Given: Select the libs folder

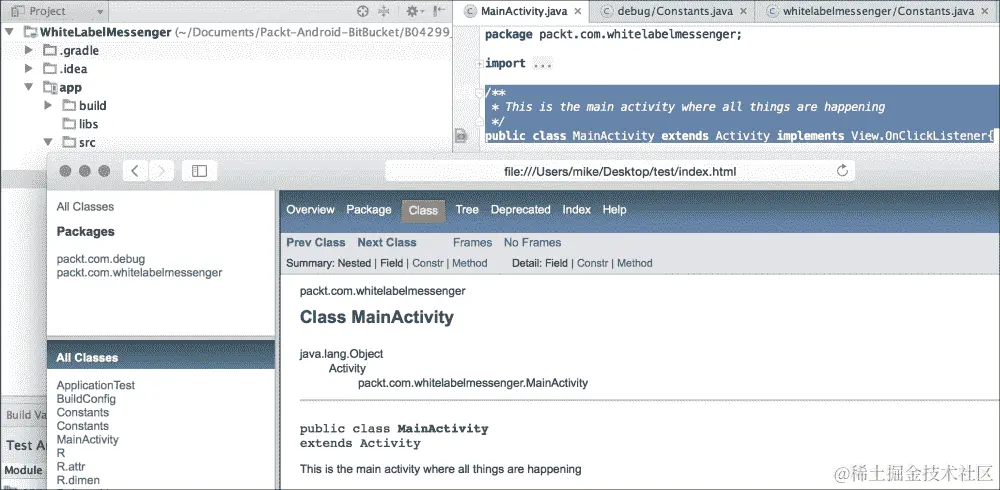Looking at the screenshot, I should click(x=80, y=124).
